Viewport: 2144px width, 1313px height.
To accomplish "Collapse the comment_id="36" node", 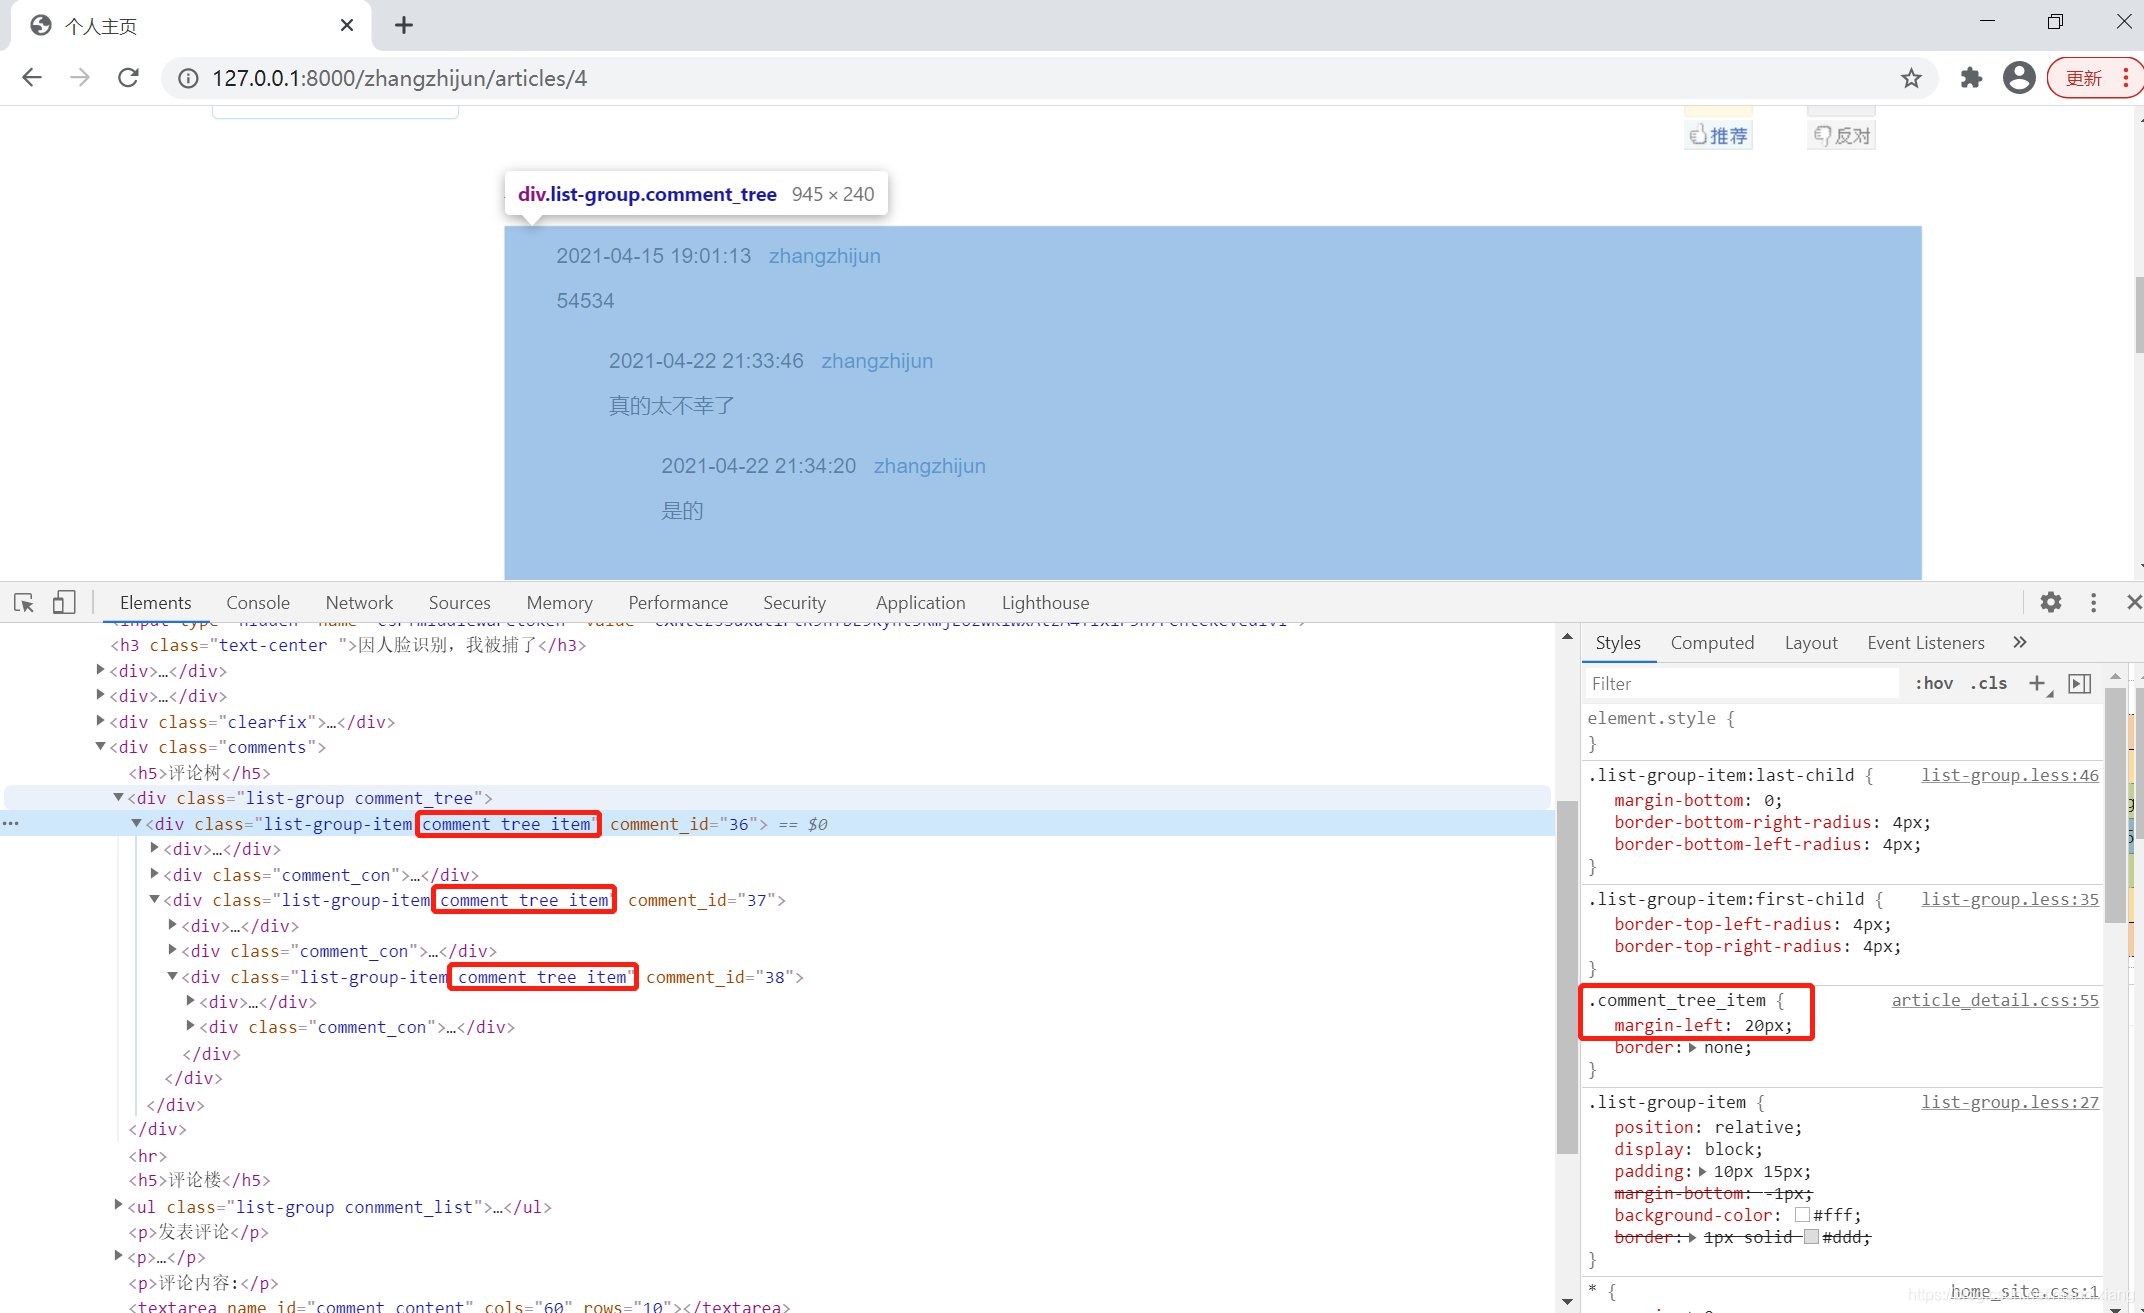I will coord(136,823).
